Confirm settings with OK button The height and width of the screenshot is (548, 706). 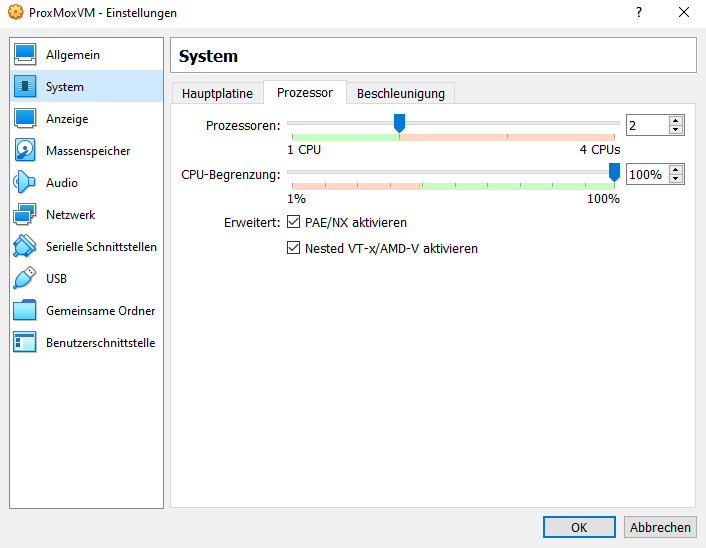click(579, 527)
